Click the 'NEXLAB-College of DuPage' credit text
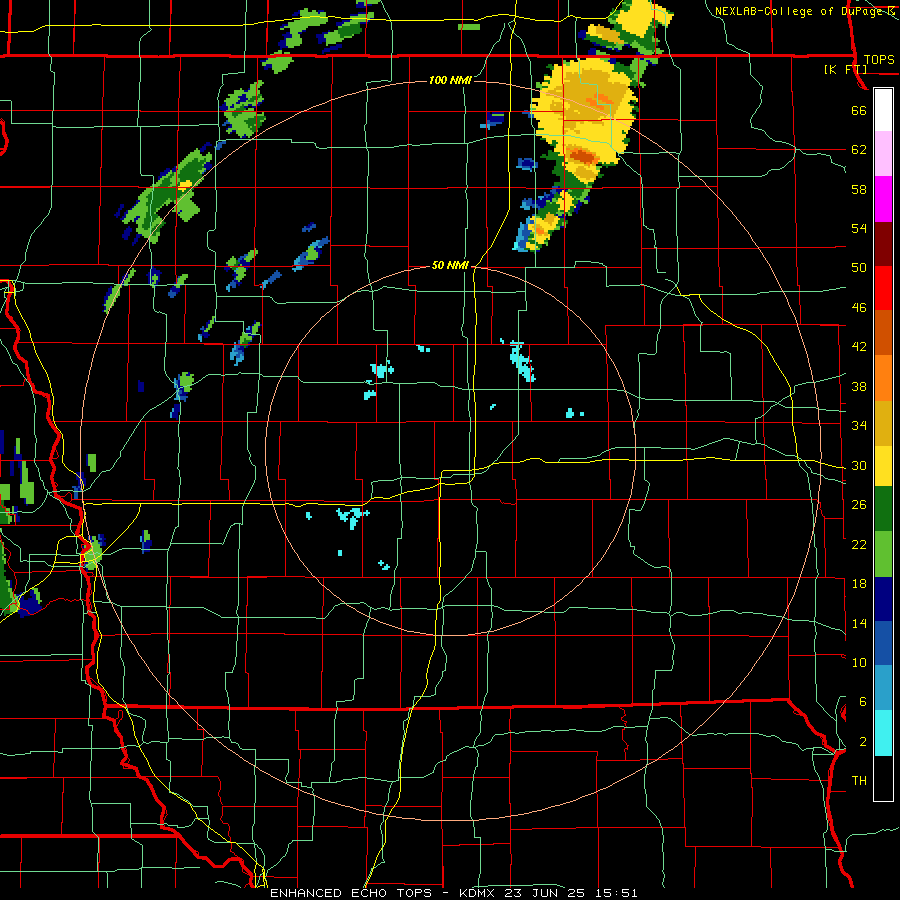The height and width of the screenshot is (900, 900). tap(799, 10)
